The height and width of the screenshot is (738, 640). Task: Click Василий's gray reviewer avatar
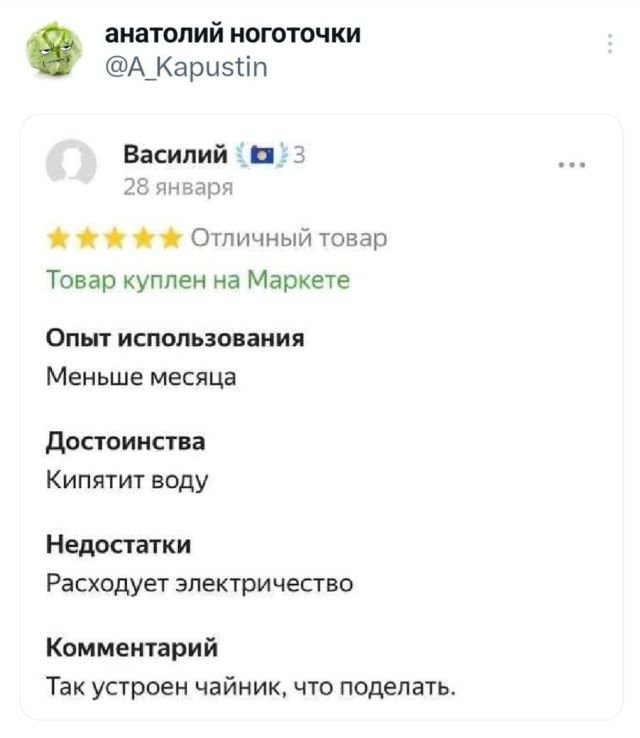(x=72, y=162)
